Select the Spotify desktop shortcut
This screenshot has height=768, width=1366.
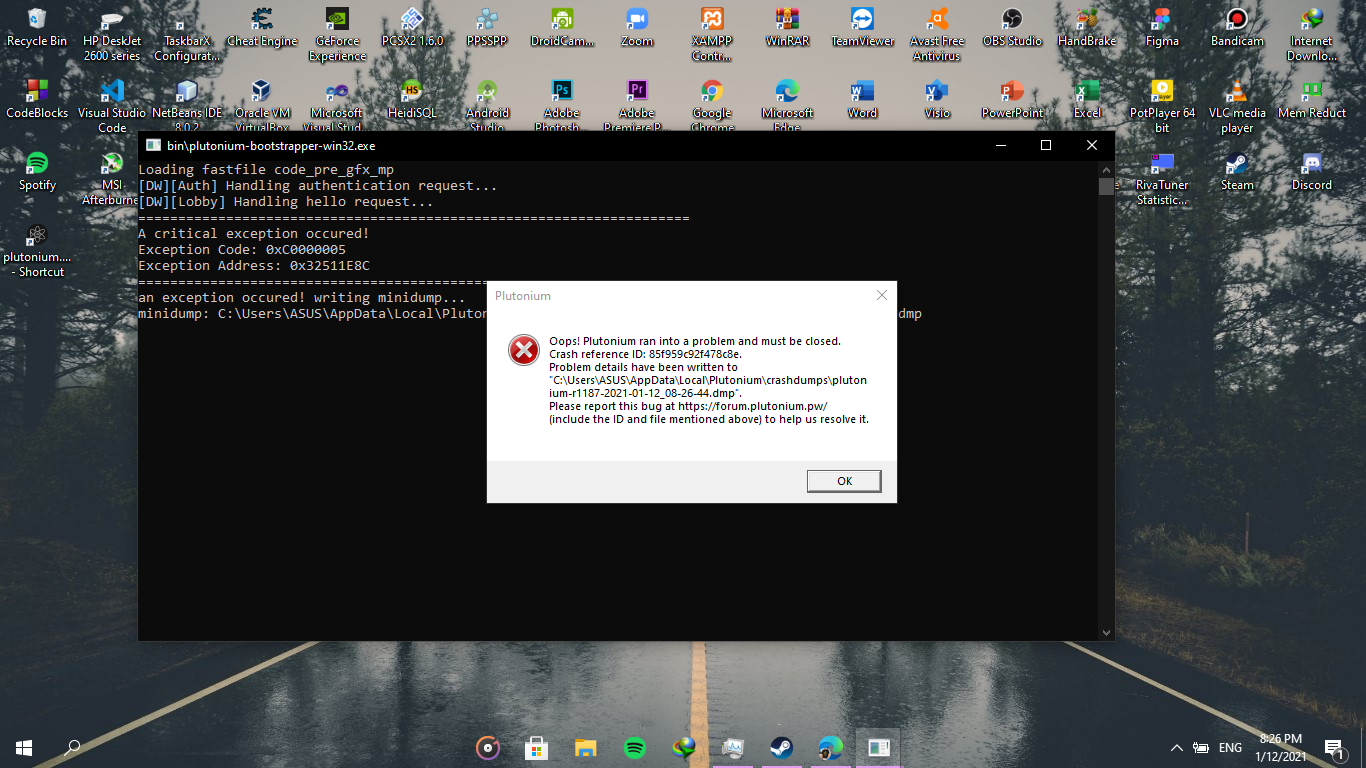[37, 171]
